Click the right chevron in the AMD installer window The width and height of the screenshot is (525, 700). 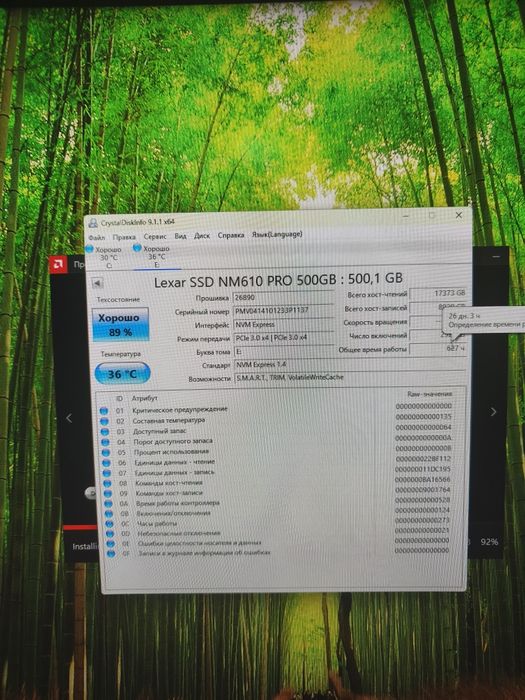(493, 412)
